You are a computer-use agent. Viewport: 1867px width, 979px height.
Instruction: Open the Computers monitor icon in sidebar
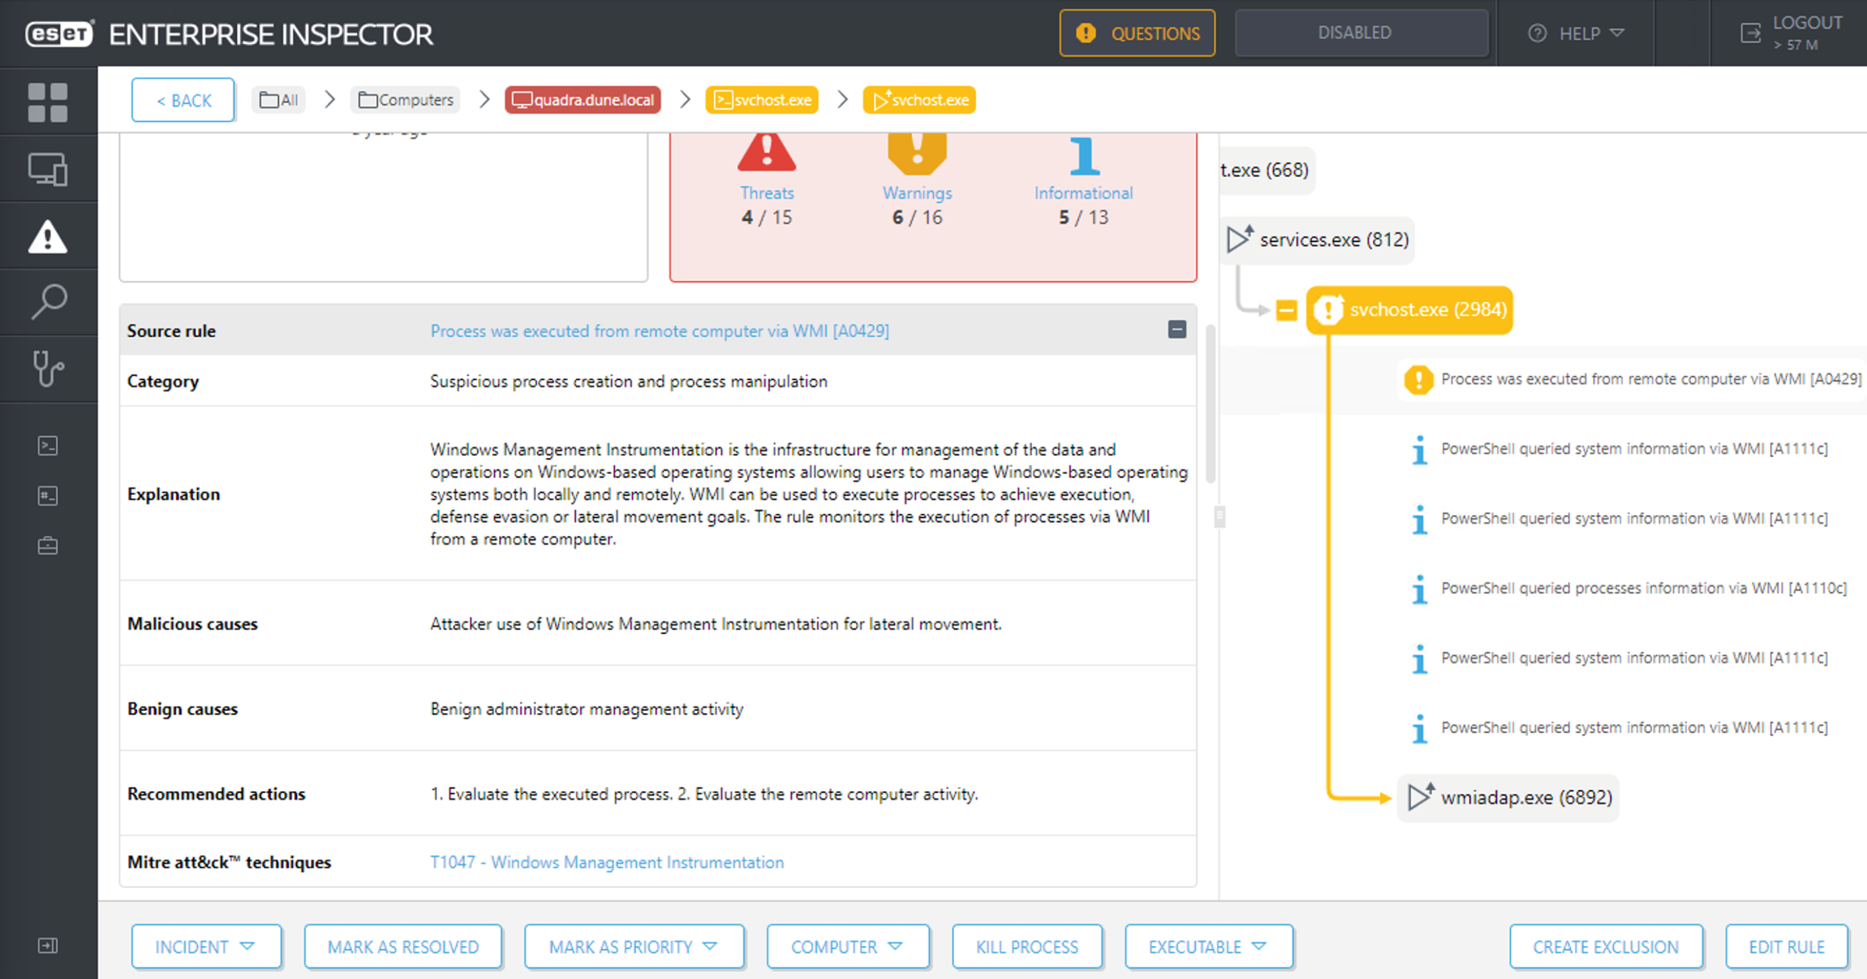[48, 170]
